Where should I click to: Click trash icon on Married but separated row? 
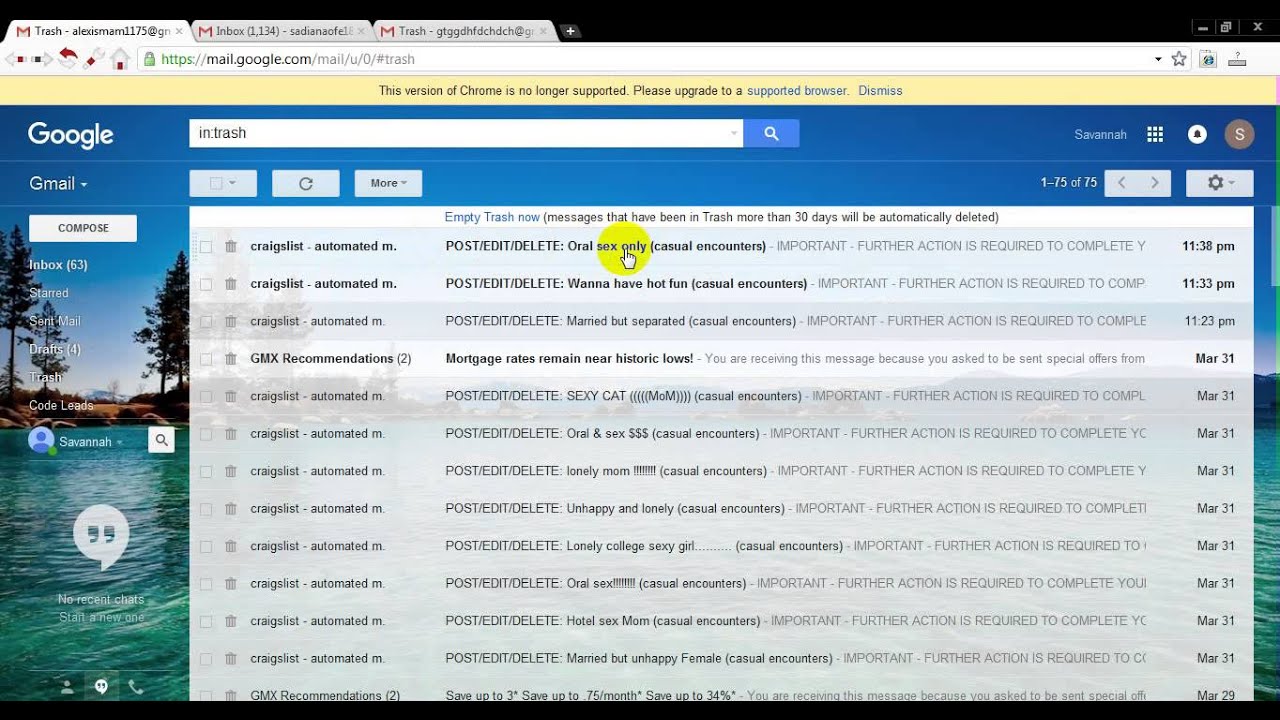[x=231, y=321]
